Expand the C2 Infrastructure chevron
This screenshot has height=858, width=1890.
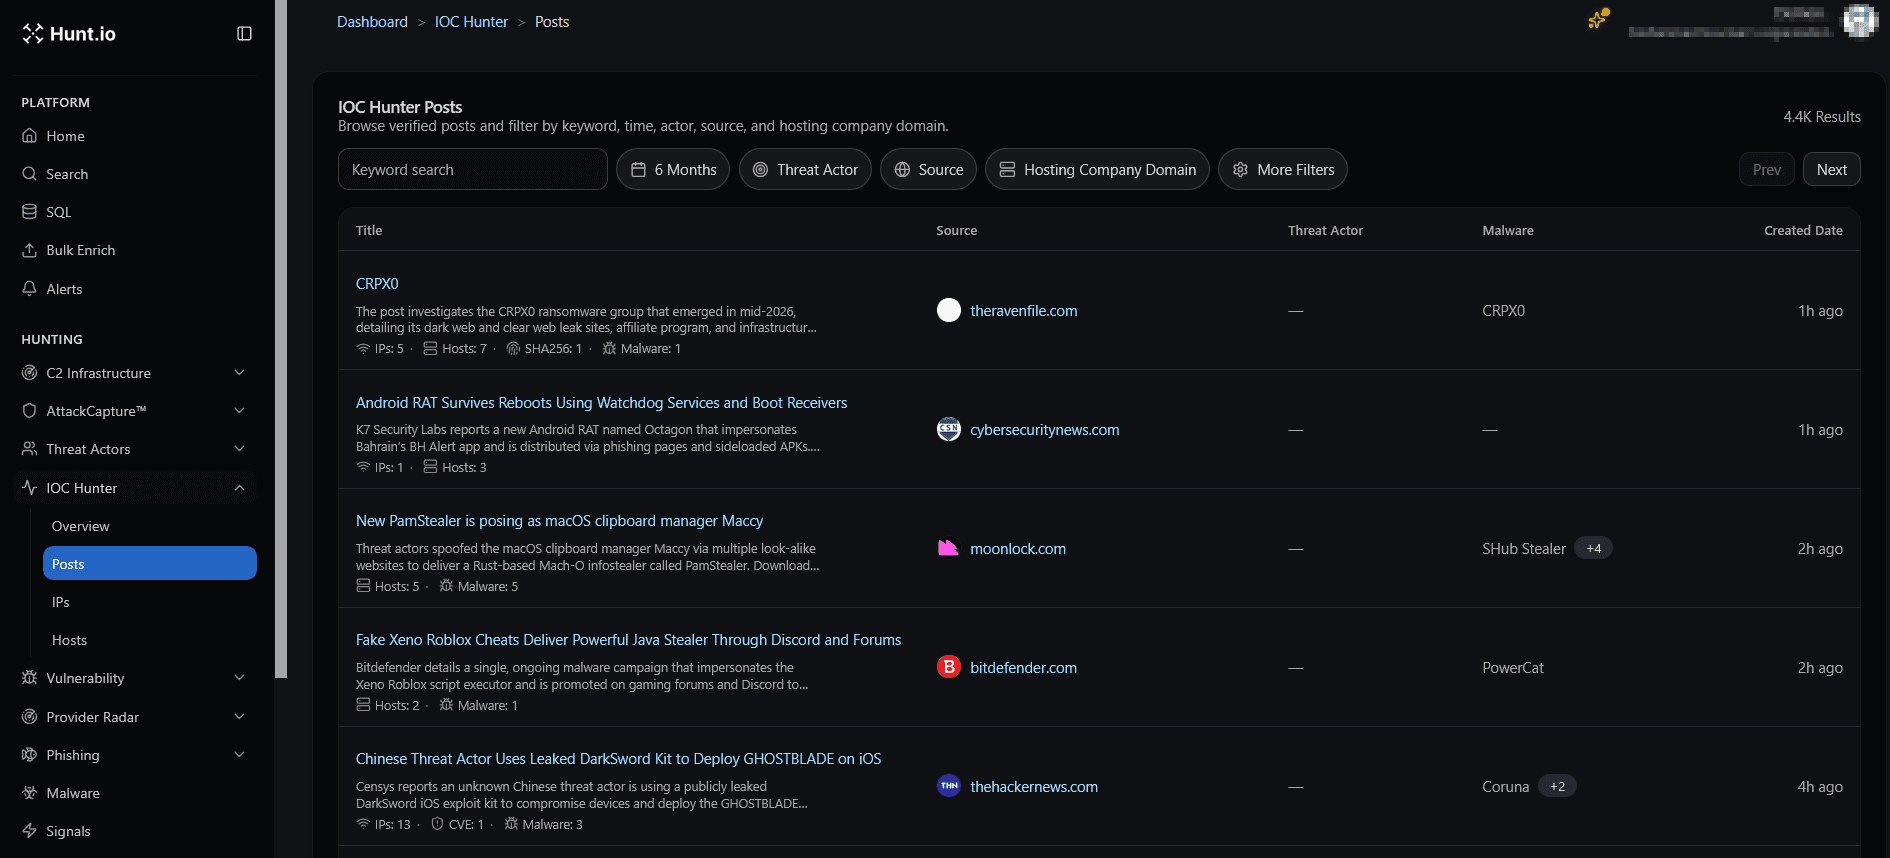pyautogui.click(x=240, y=373)
